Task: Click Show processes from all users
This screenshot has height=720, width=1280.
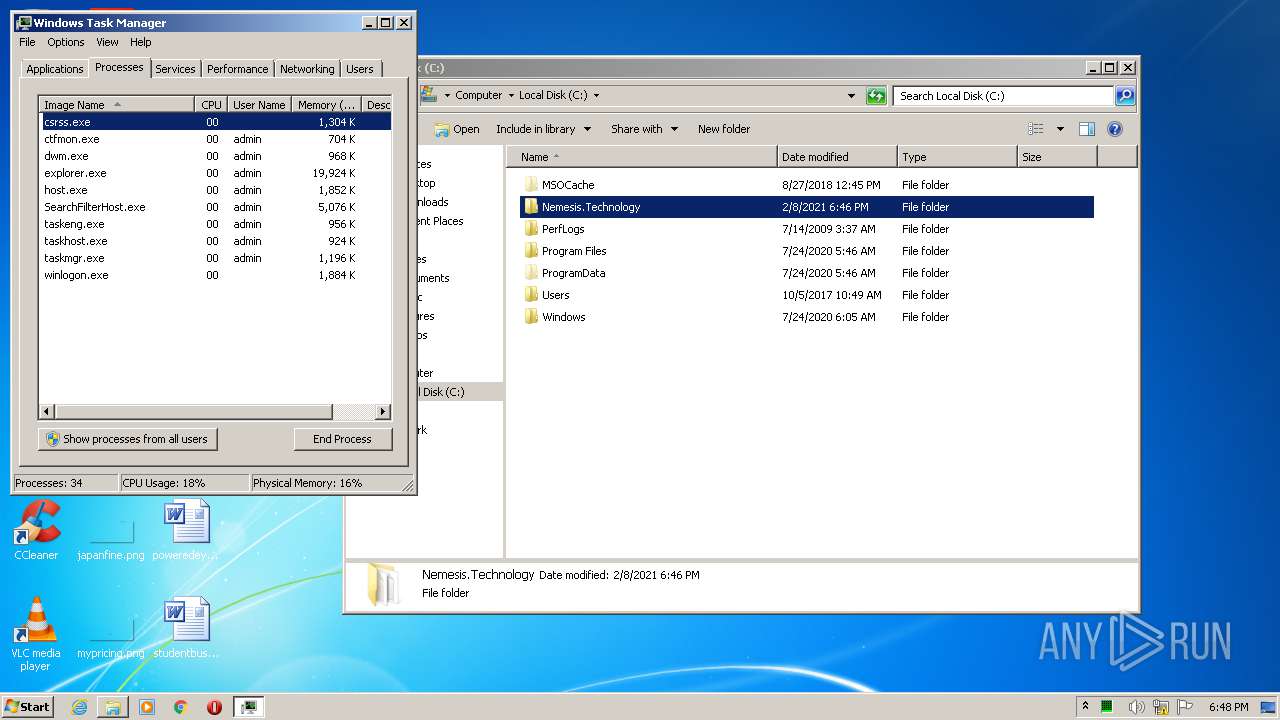Action: [127, 439]
